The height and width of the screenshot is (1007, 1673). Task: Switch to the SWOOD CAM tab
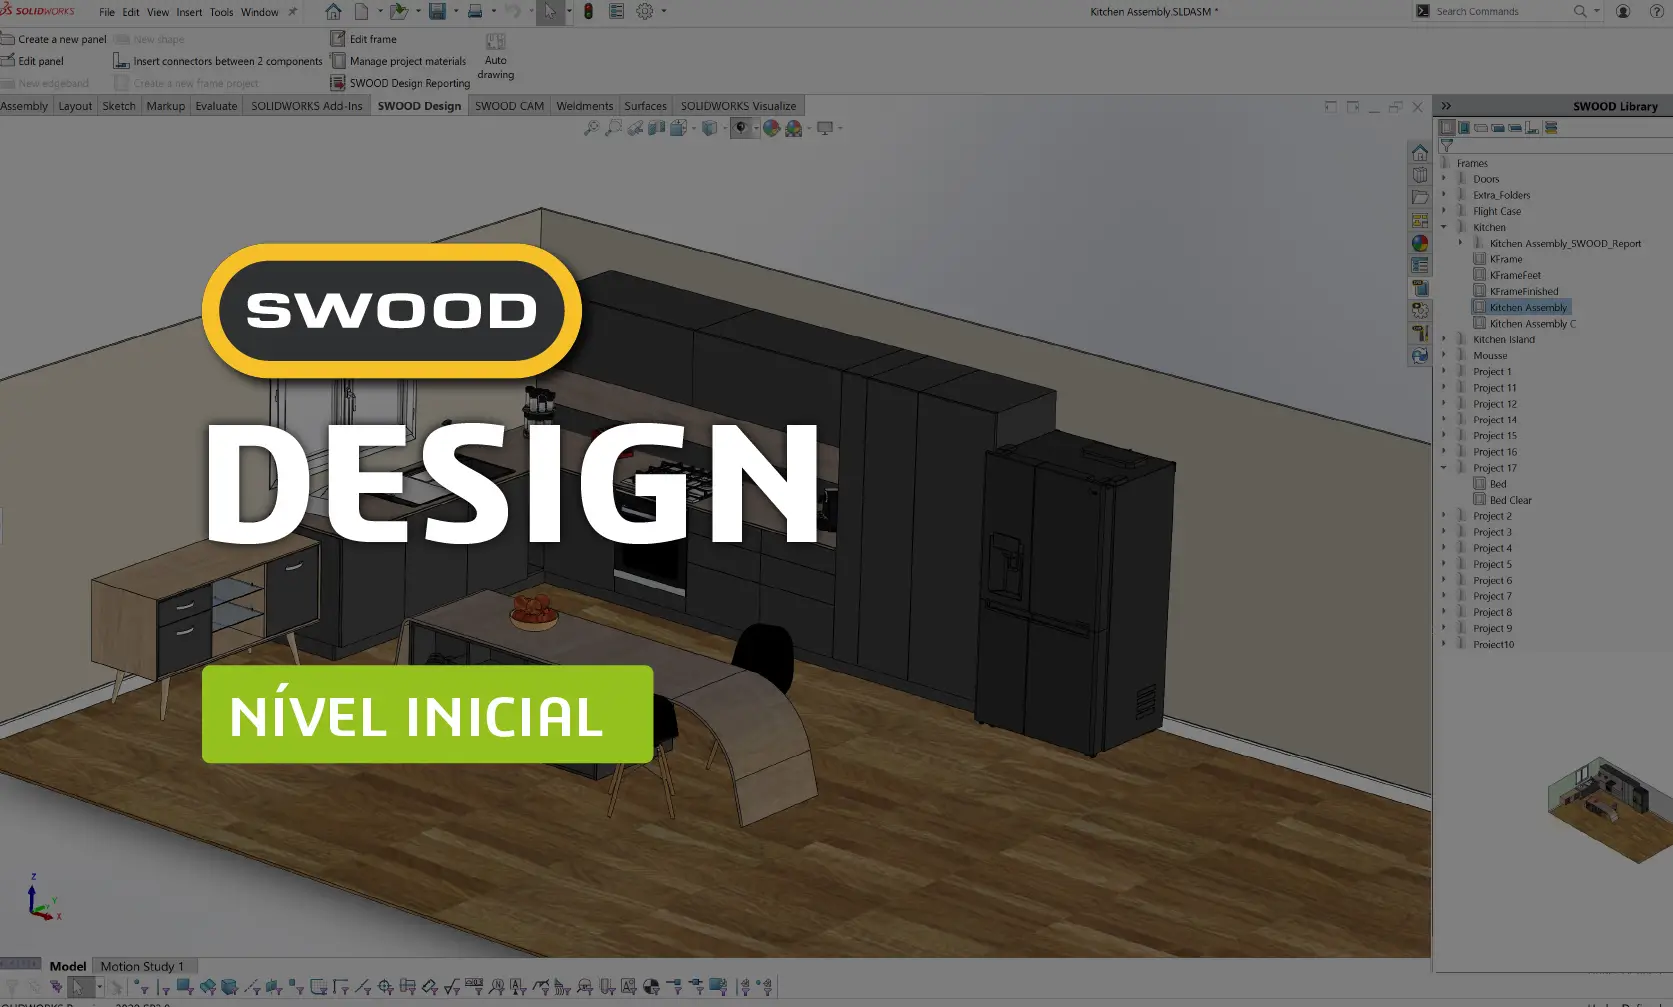(x=509, y=106)
